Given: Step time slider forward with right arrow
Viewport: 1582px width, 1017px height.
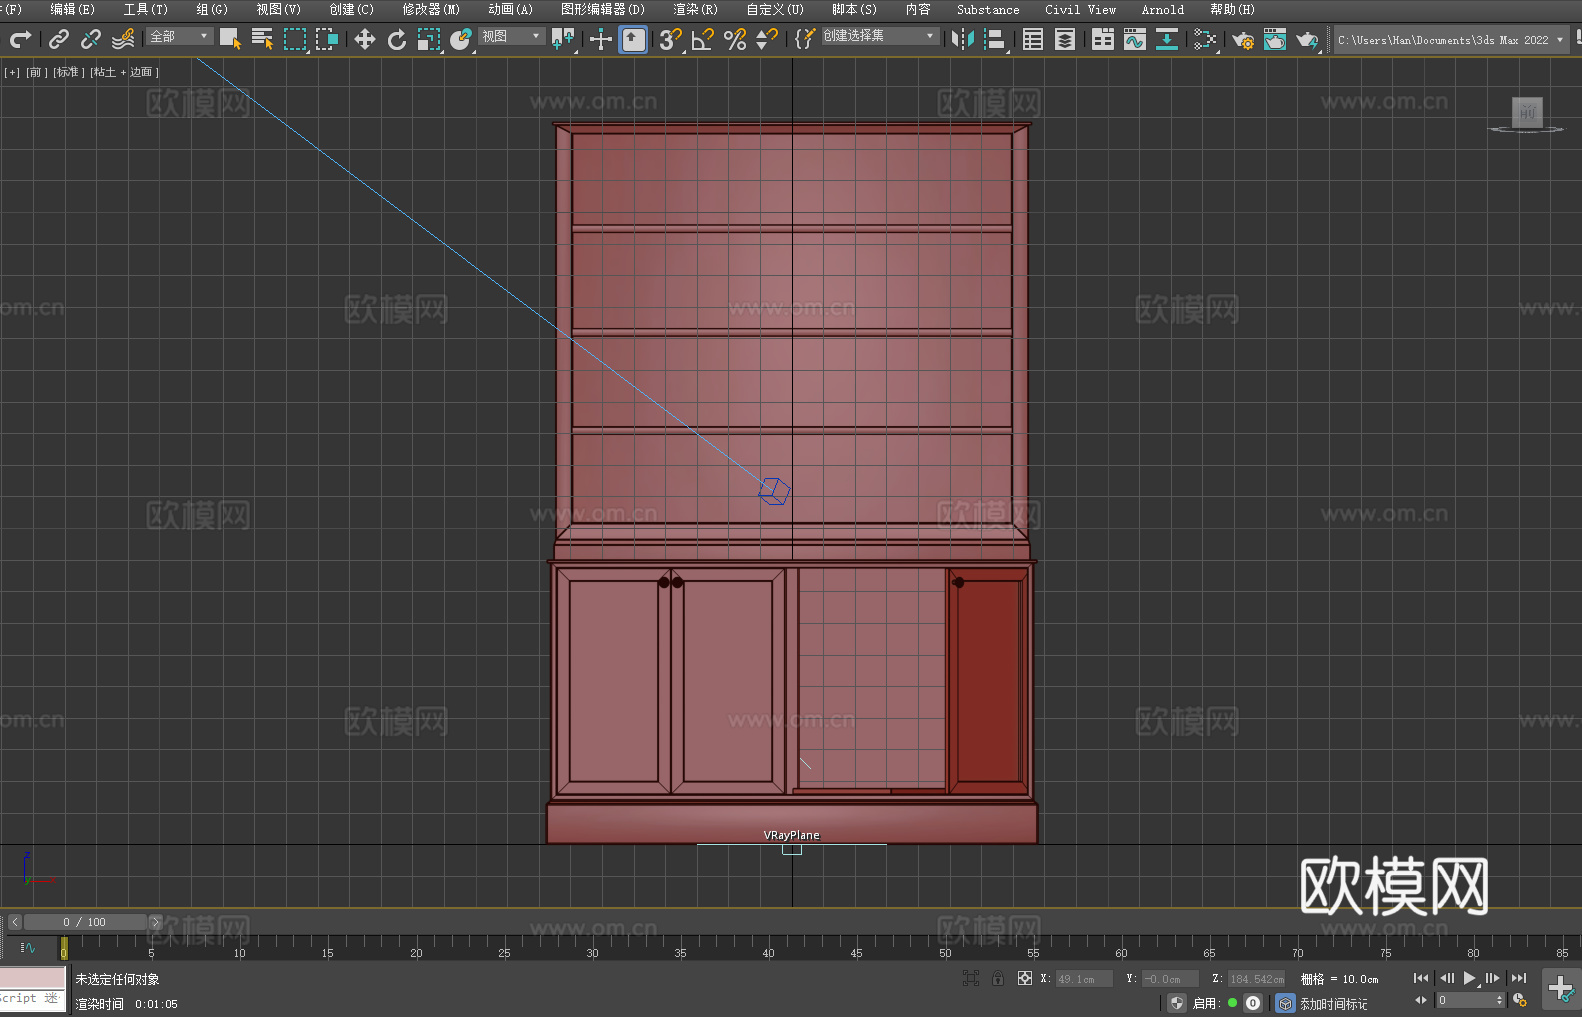Looking at the screenshot, I should (x=155, y=922).
